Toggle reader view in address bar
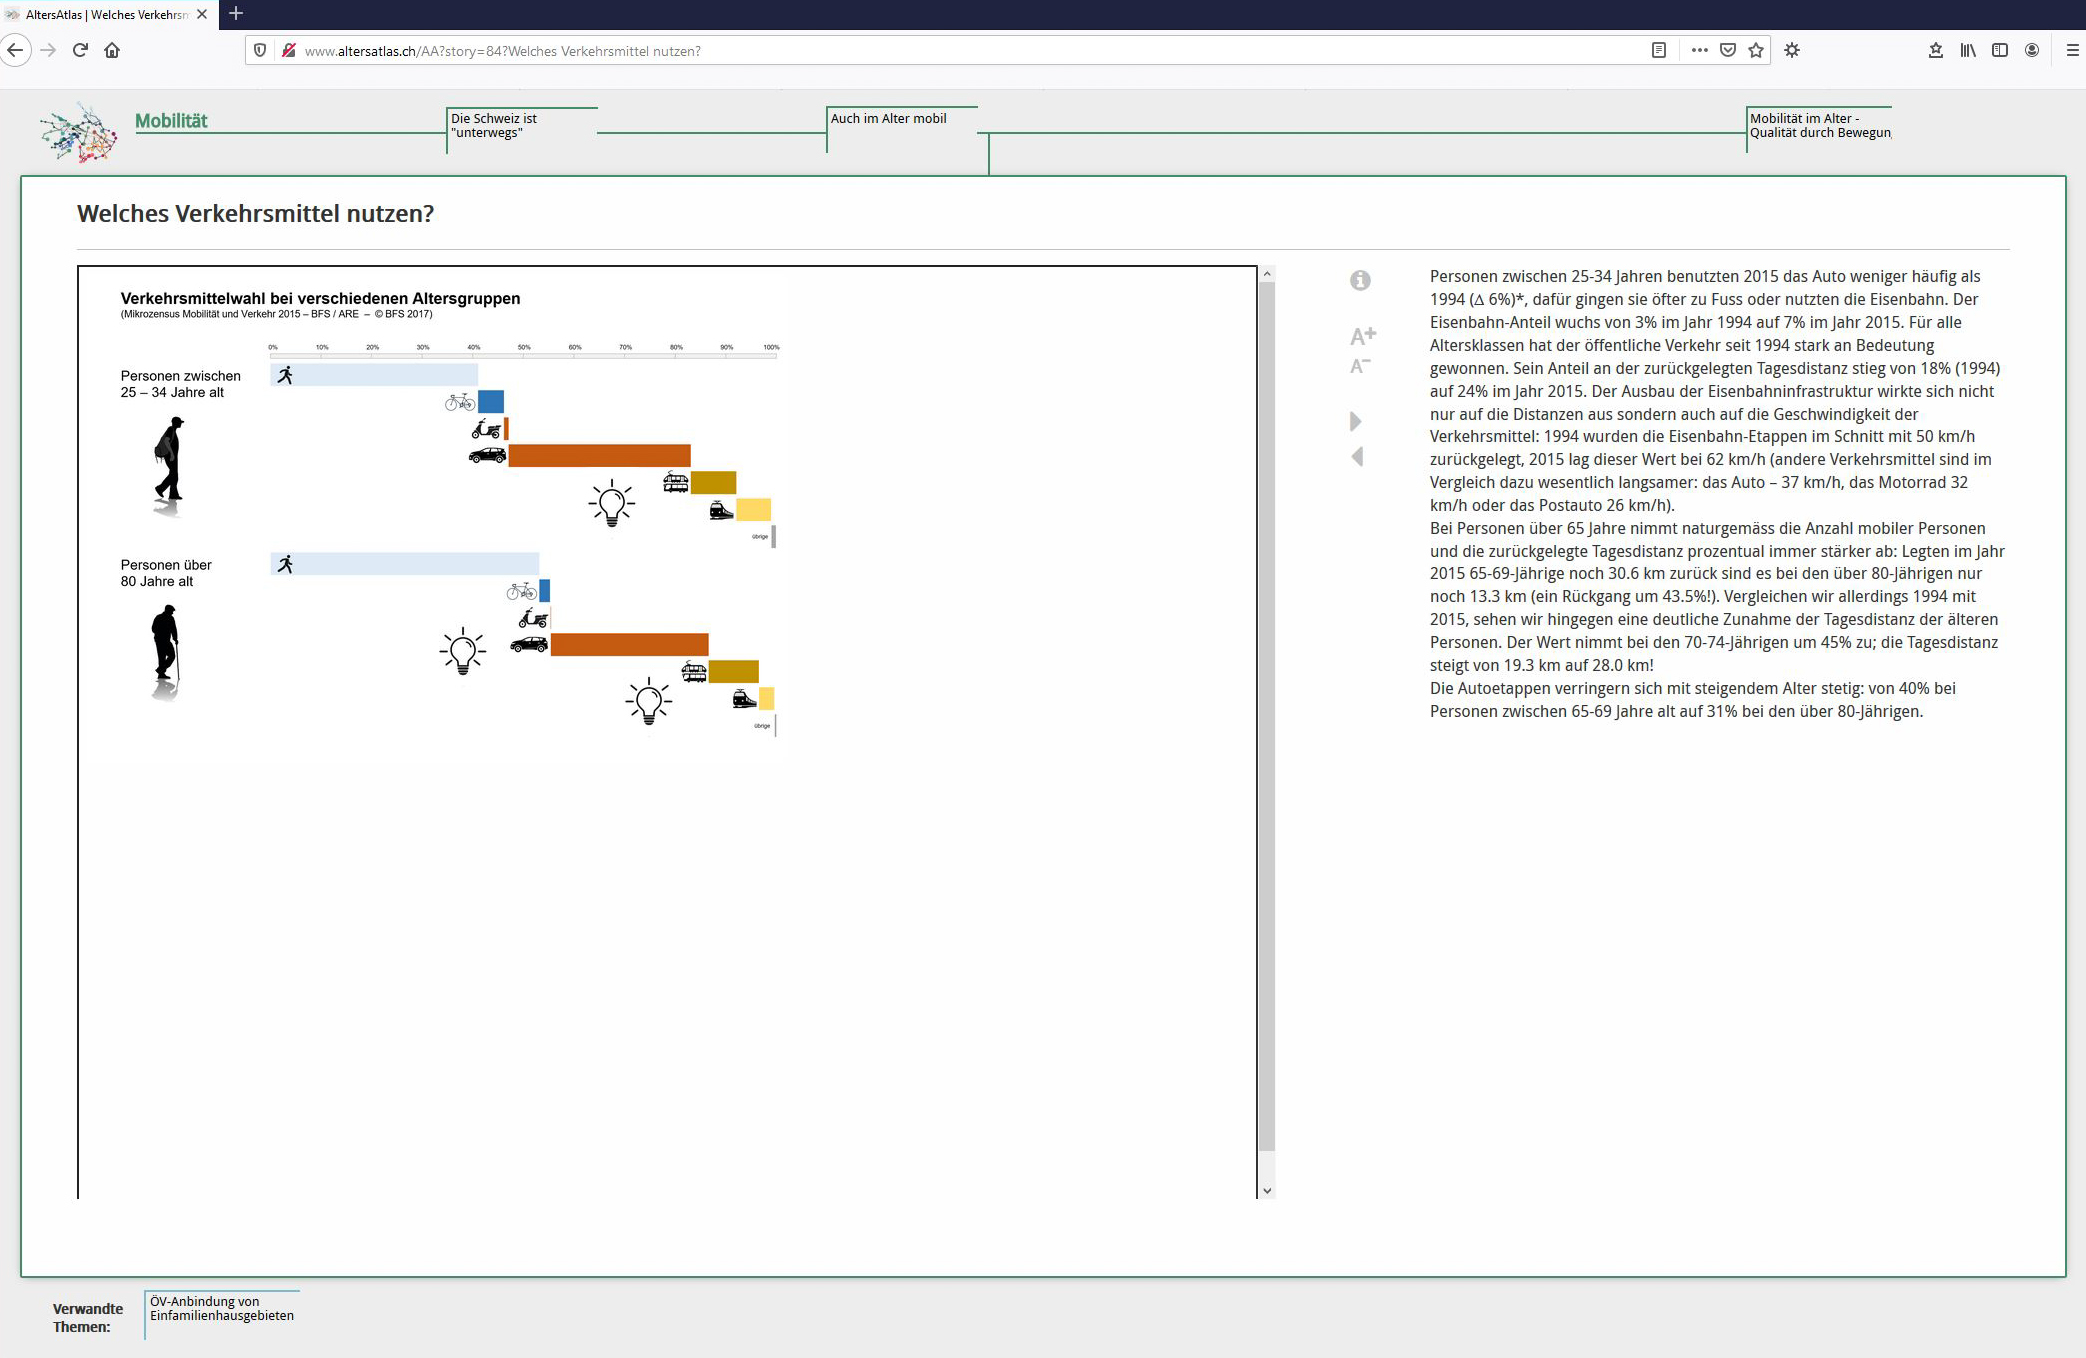 (1658, 51)
